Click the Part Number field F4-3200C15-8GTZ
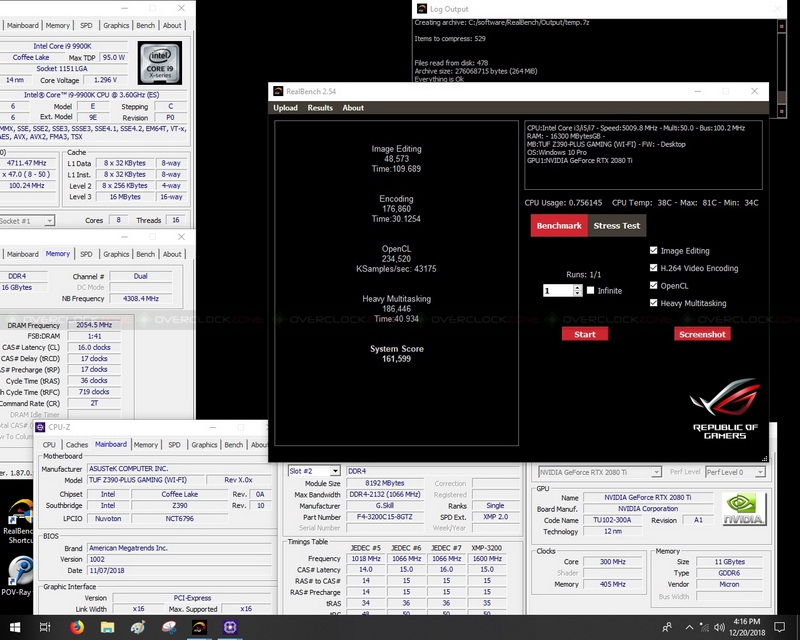This screenshot has width=800, height=640. 385,516
